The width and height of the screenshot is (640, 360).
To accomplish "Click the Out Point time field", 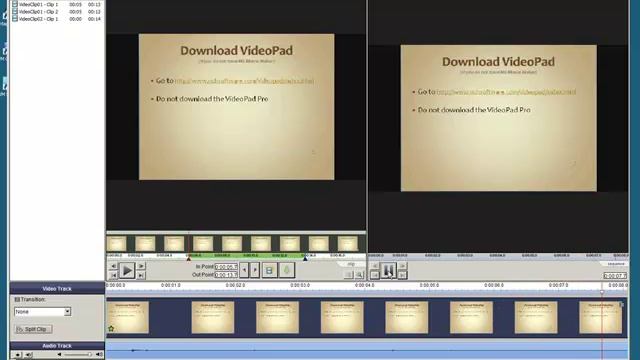I will coord(226,275).
